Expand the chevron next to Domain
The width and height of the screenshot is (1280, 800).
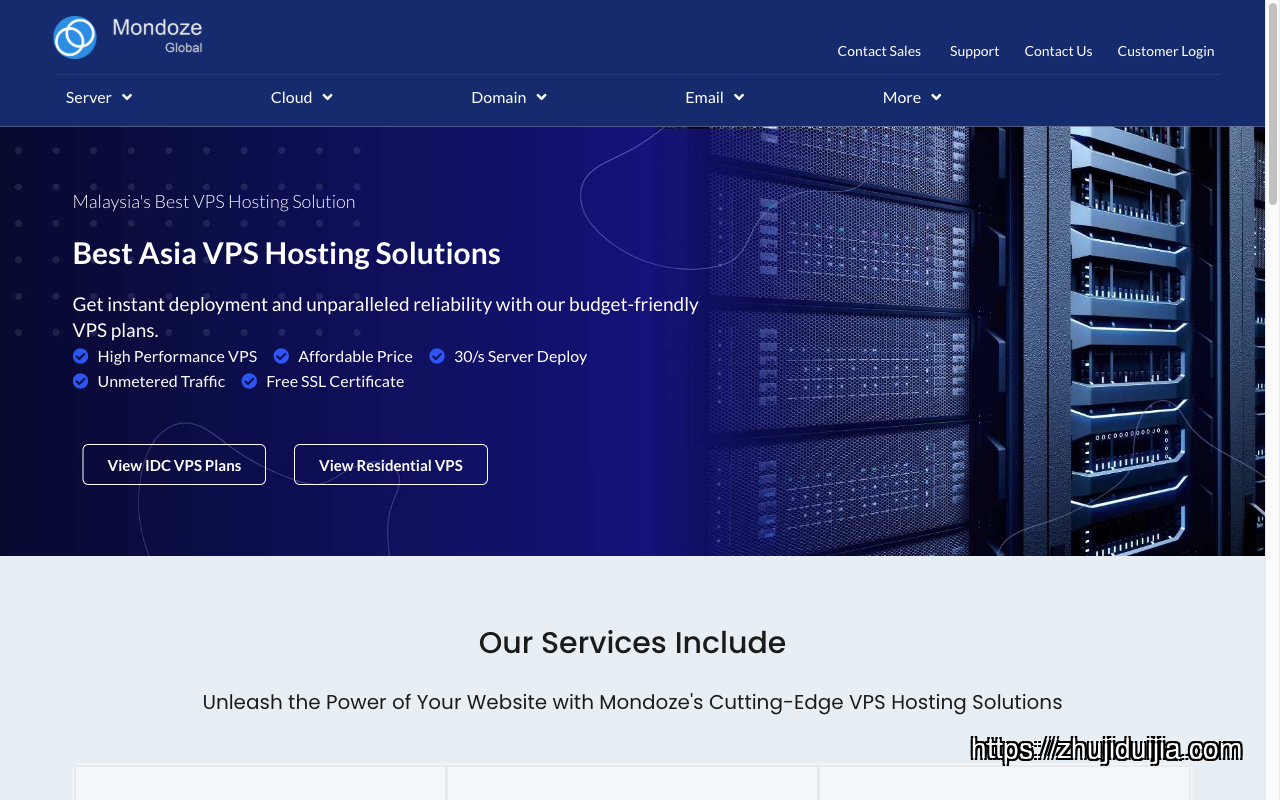(541, 97)
